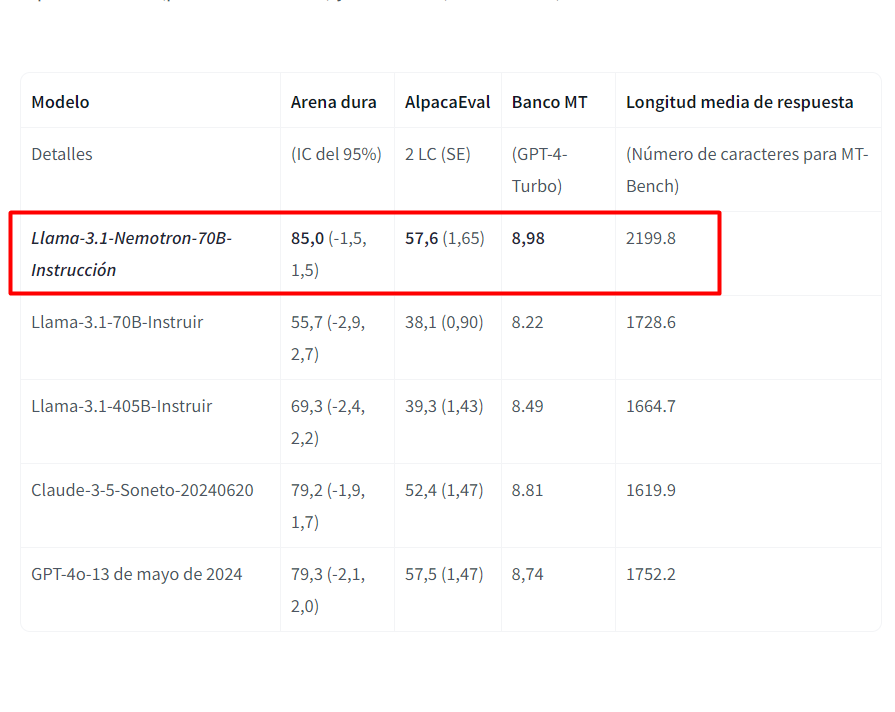The image size is (895, 712).
Task: Select '(Número de caracteres para MT-Bench)' cell
Action: [747, 170]
